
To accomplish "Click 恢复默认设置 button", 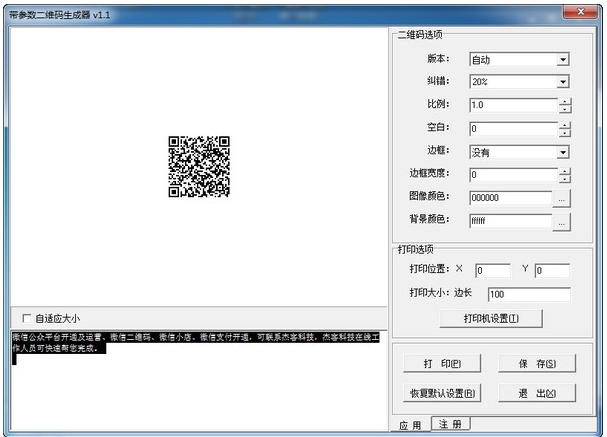I will (x=442, y=393).
